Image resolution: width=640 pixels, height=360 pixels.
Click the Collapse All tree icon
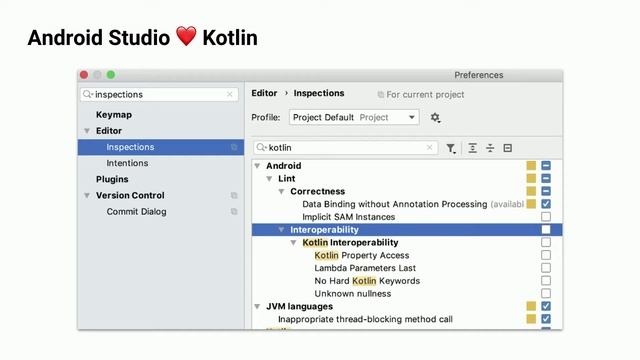tap(490, 148)
